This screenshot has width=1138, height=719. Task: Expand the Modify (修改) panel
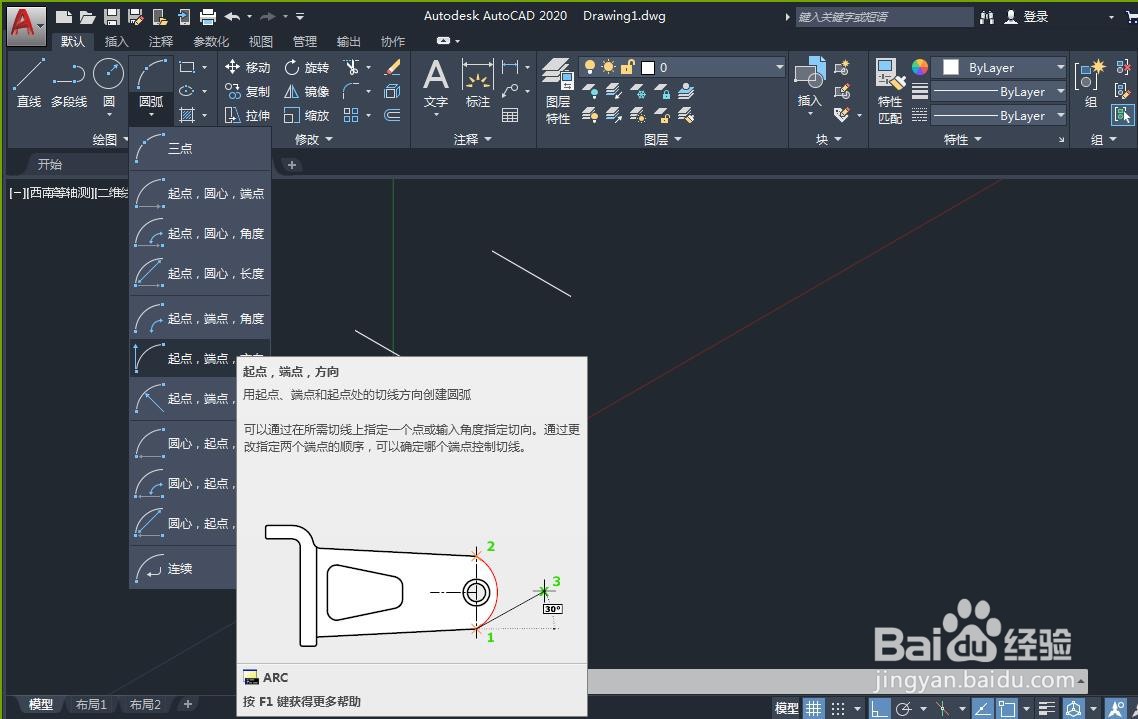(x=314, y=139)
